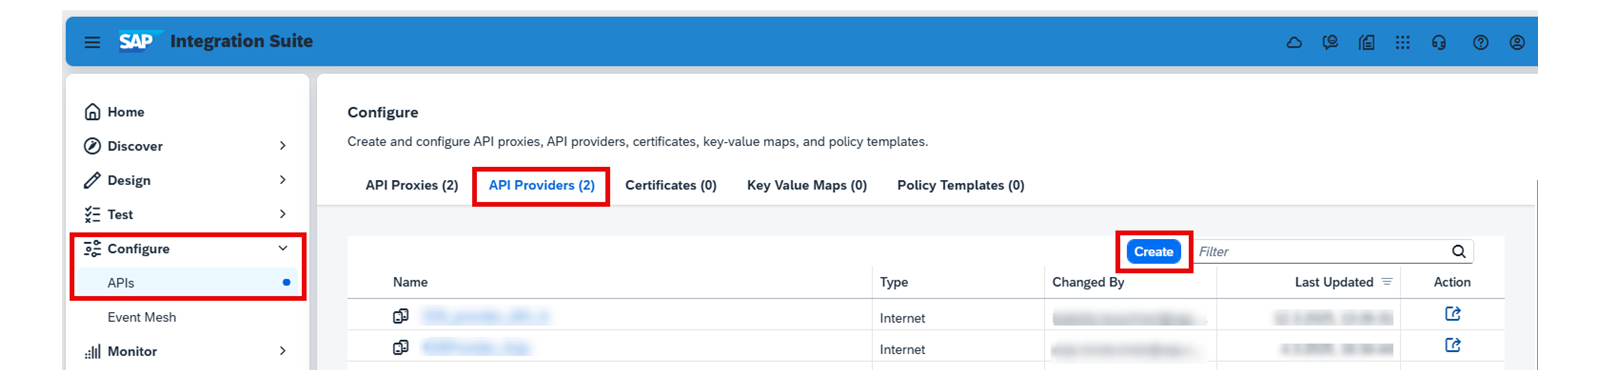Click the Type column header
The height and width of the screenshot is (380, 1600).
pos(894,282)
